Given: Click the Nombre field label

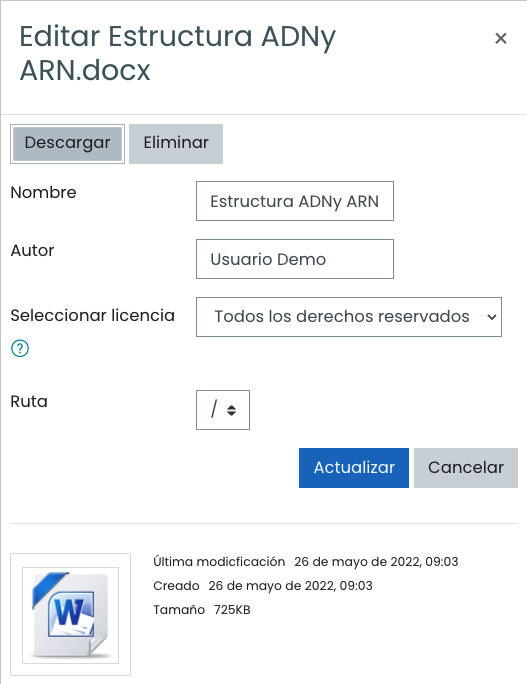Looking at the screenshot, I should coord(44,192).
